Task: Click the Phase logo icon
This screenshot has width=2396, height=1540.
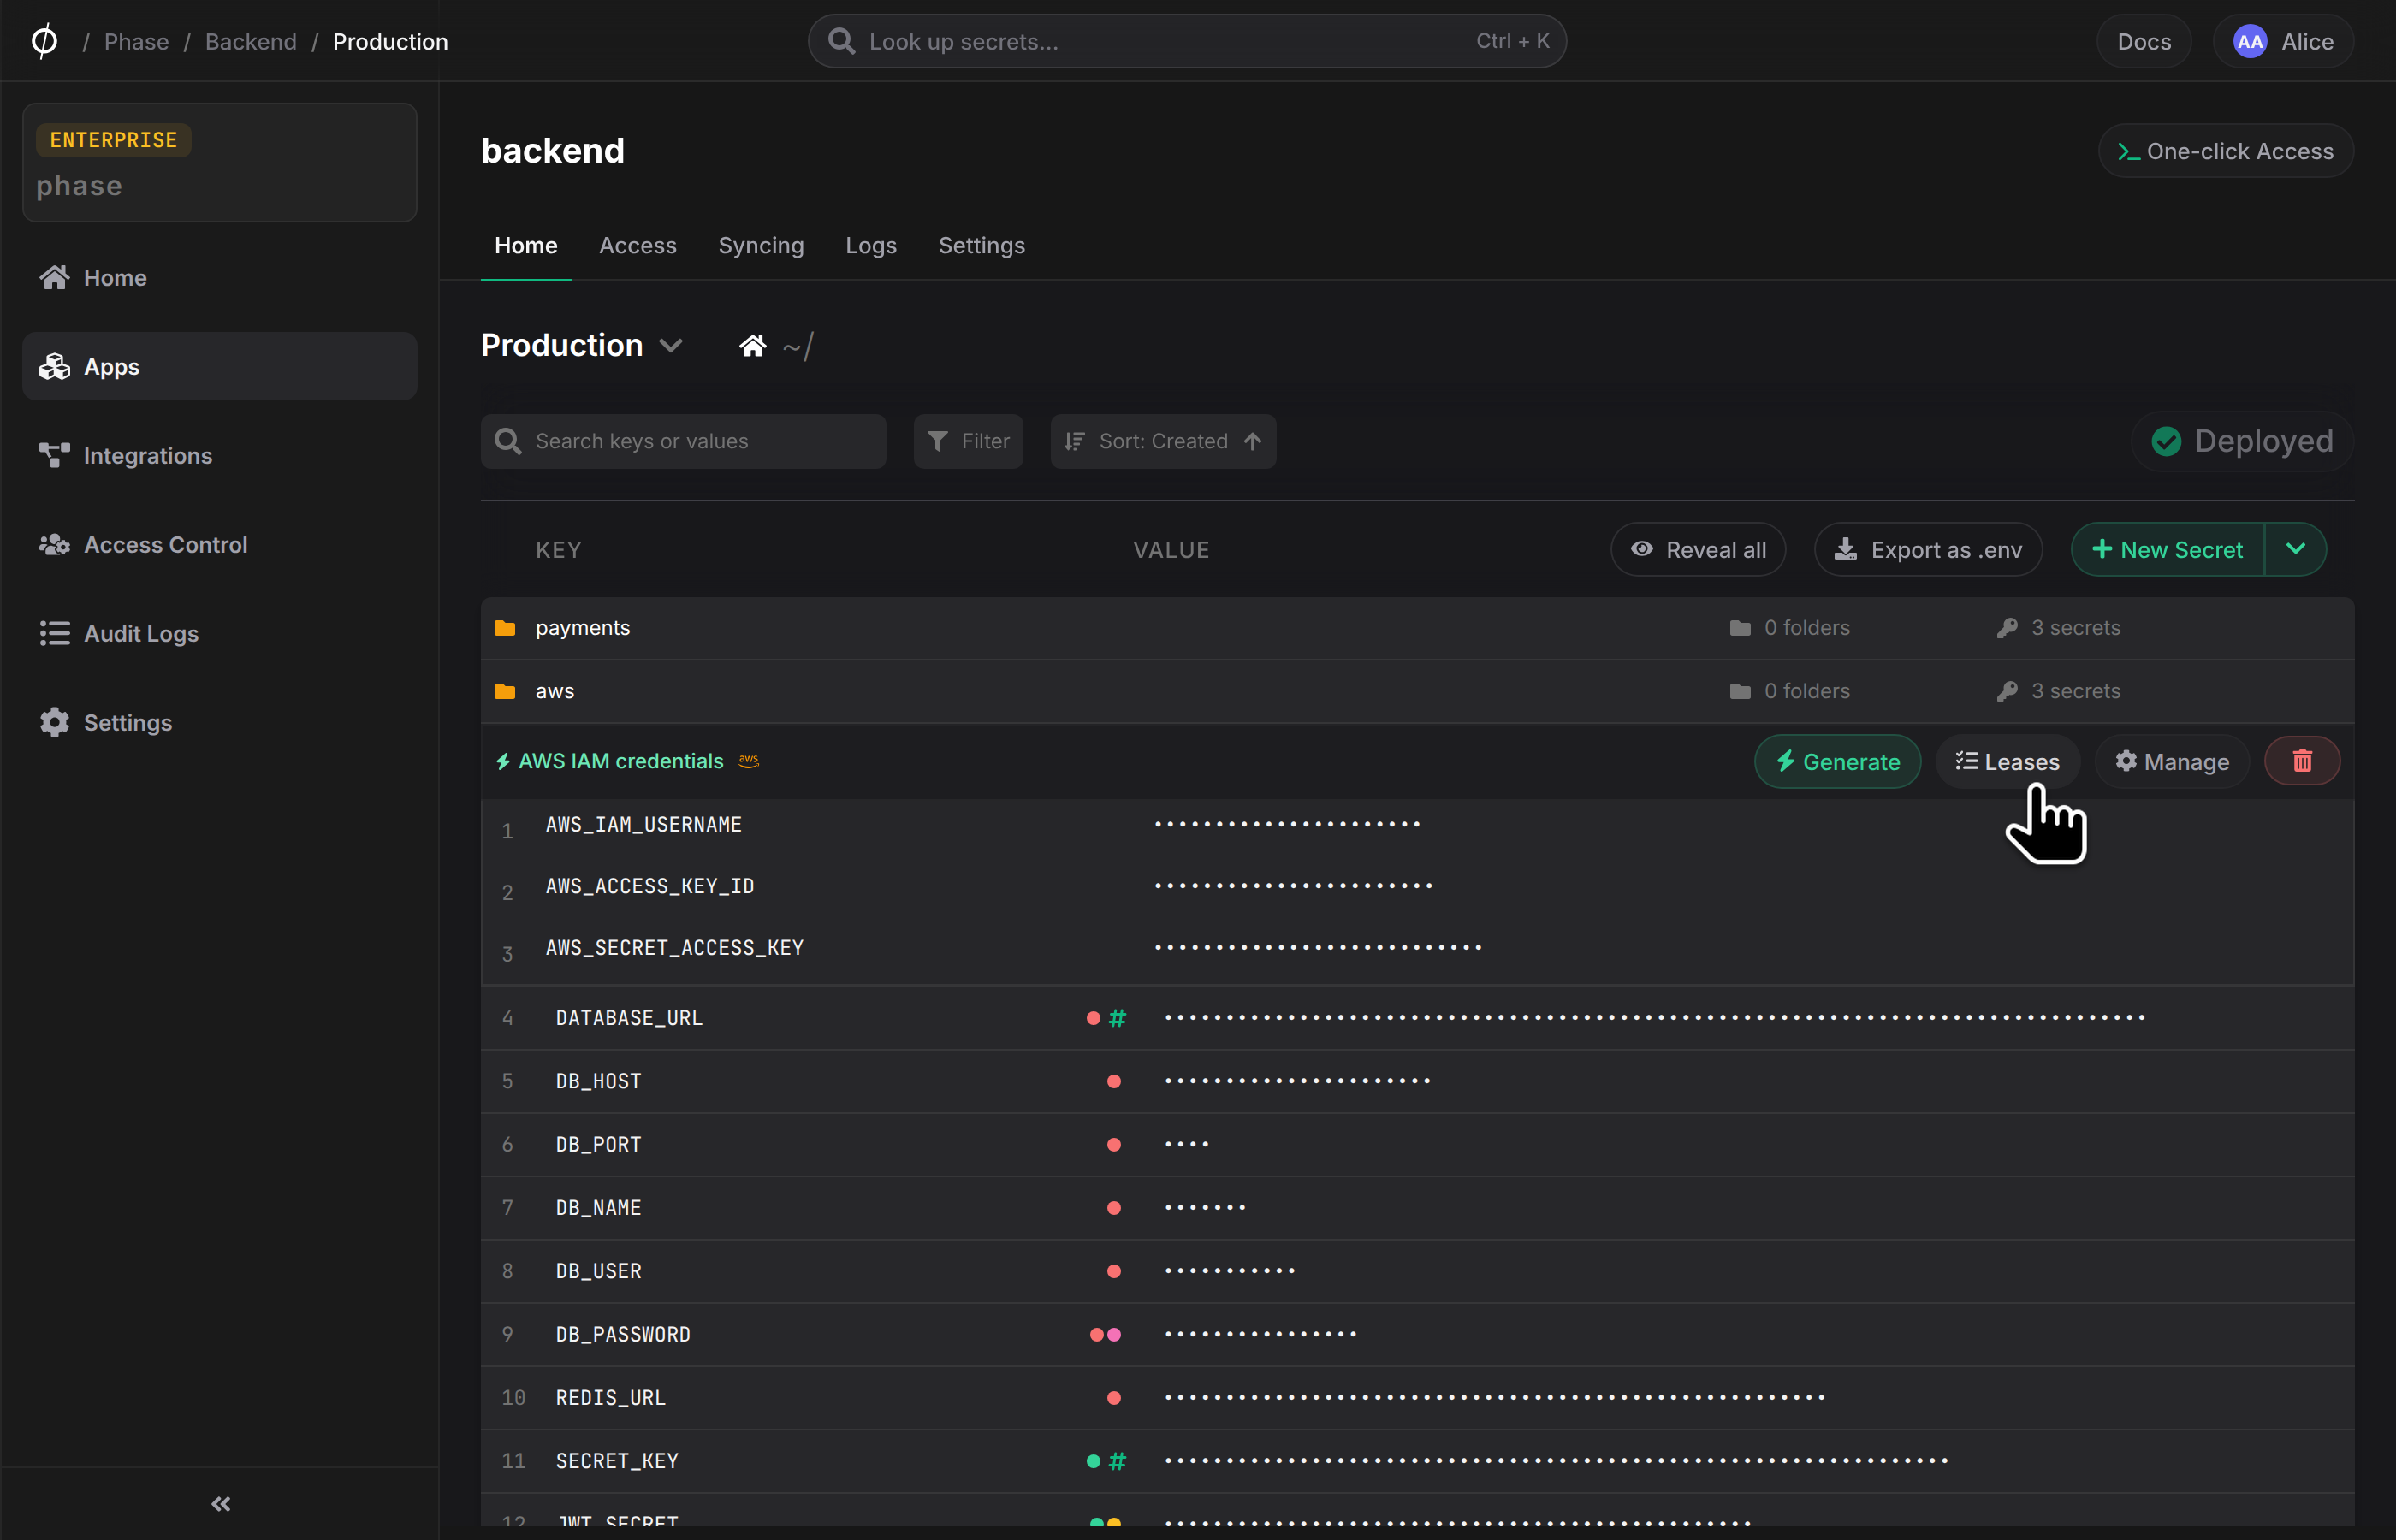Action: coord(44,41)
